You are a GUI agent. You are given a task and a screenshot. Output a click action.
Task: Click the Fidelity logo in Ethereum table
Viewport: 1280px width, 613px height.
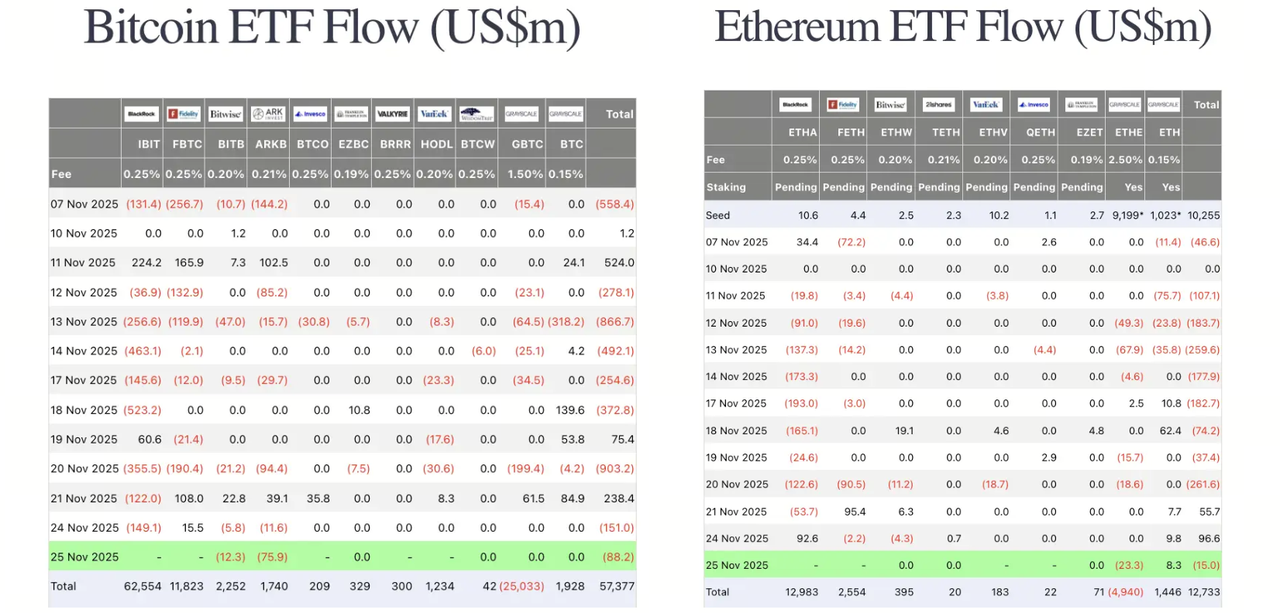pos(843,104)
